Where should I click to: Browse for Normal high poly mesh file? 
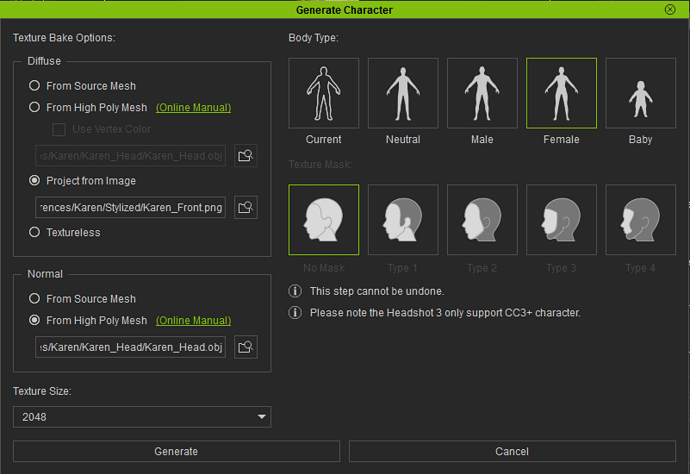pos(246,347)
